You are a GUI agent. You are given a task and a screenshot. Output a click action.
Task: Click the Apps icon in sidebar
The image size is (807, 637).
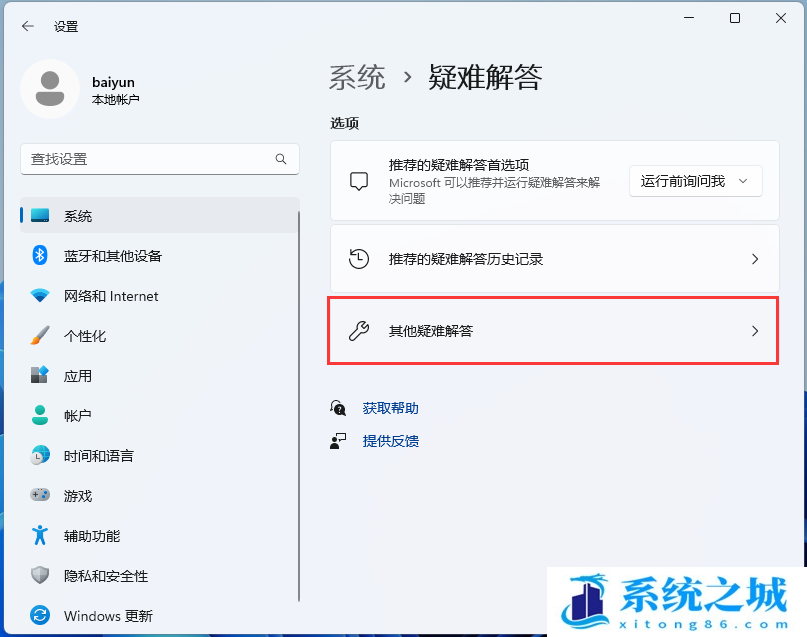pos(40,376)
